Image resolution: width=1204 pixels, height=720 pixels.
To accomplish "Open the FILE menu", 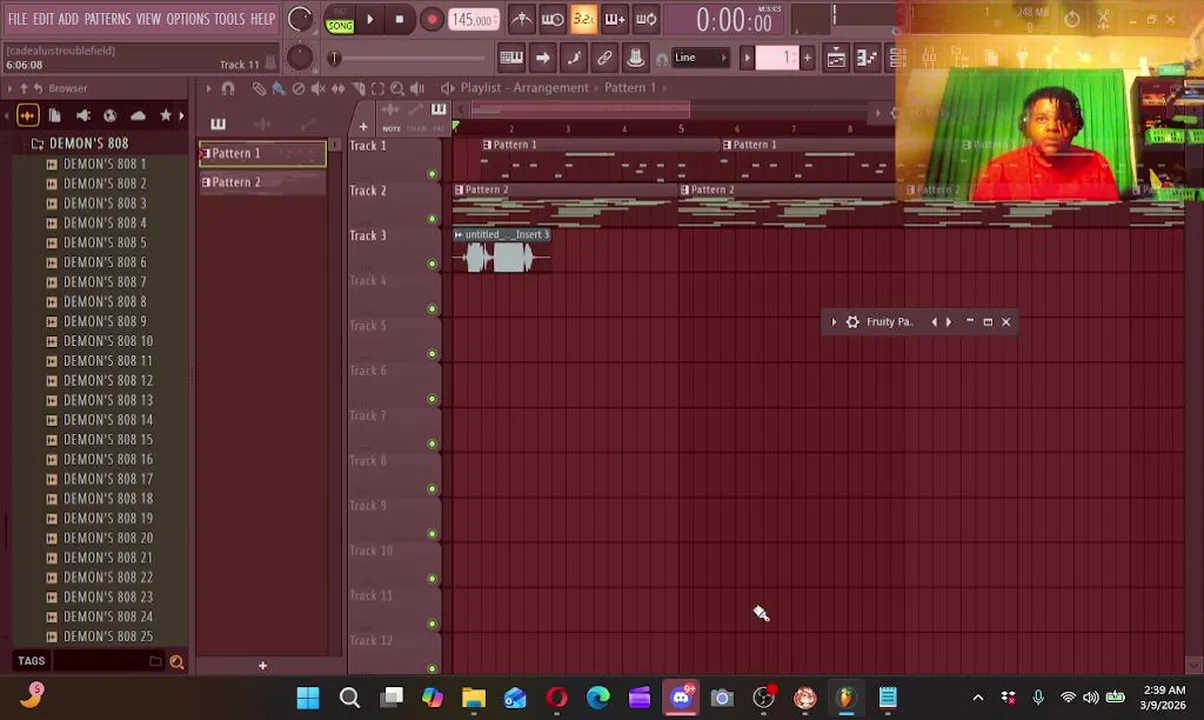I will click(18, 19).
